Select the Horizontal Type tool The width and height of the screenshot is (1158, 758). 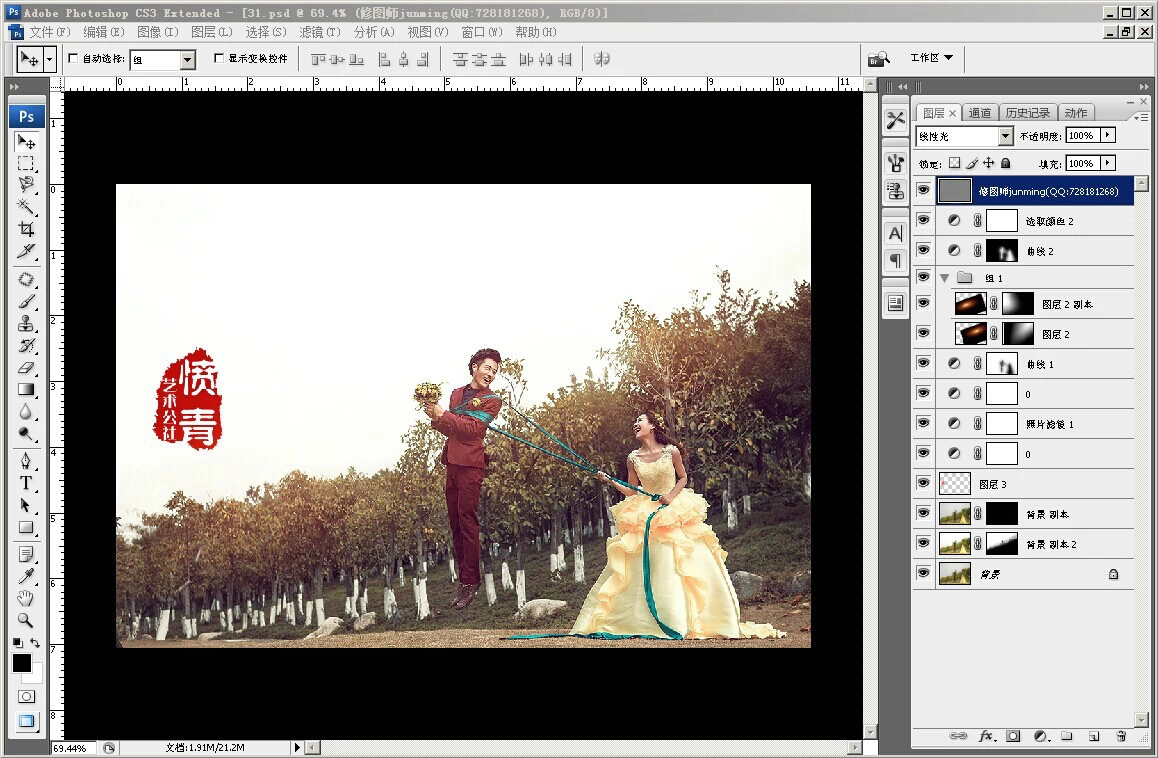click(x=26, y=483)
